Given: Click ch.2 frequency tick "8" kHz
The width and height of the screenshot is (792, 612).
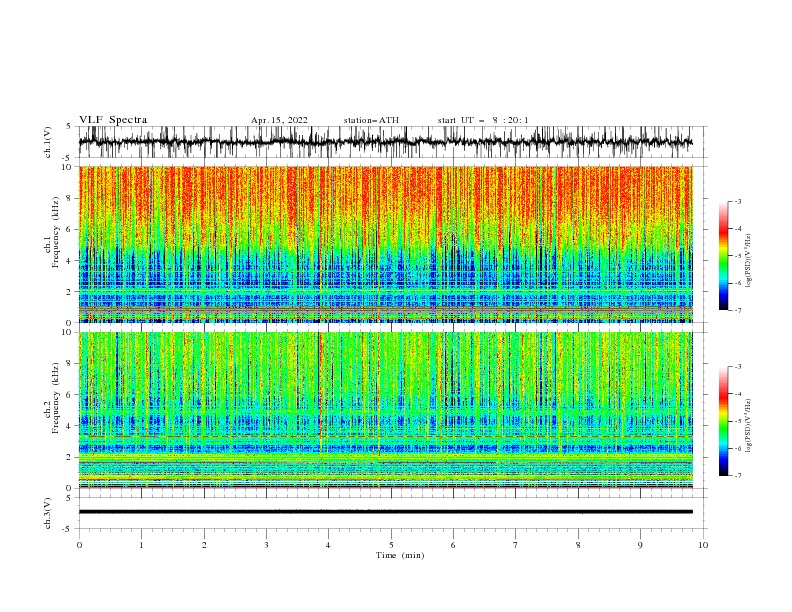Looking at the screenshot, I should click(x=71, y=364).
